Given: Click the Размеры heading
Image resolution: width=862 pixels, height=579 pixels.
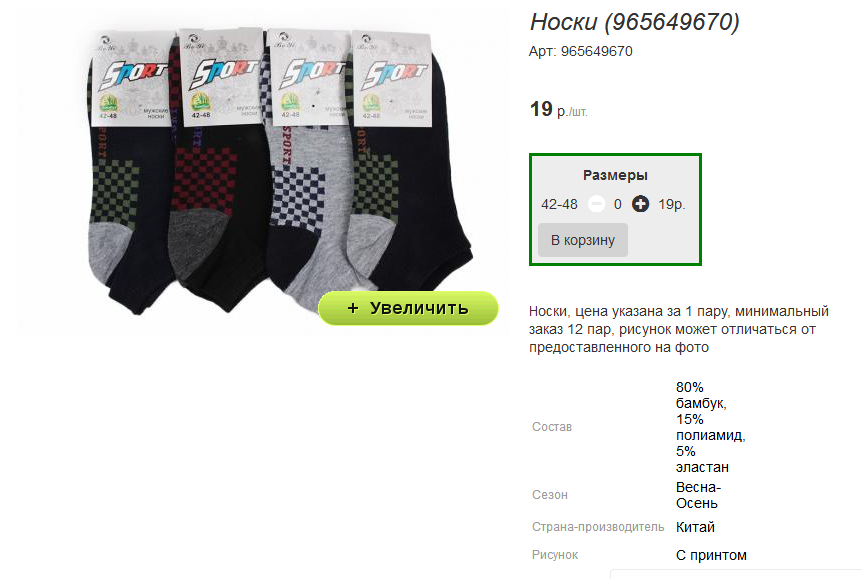Looking at the screenshot, I should pyautogui.click(x=615, y=175).
